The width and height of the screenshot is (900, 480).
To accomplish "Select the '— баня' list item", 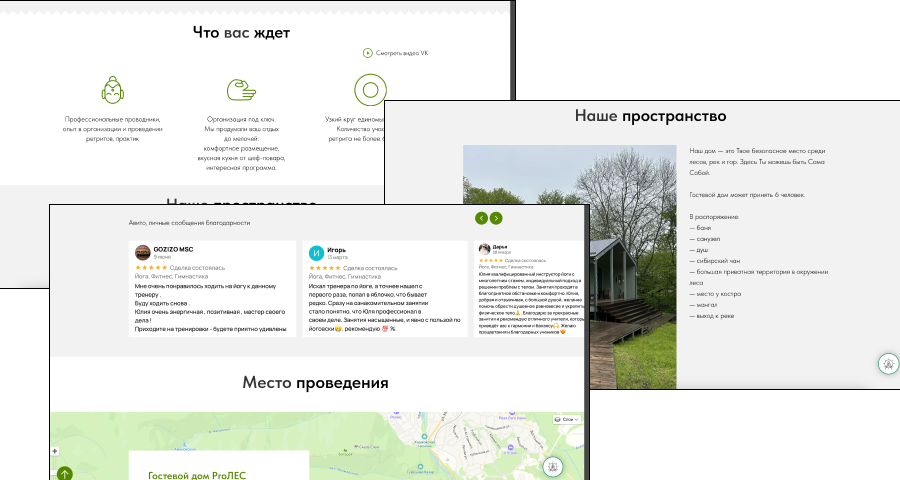I will coord(700,228).
